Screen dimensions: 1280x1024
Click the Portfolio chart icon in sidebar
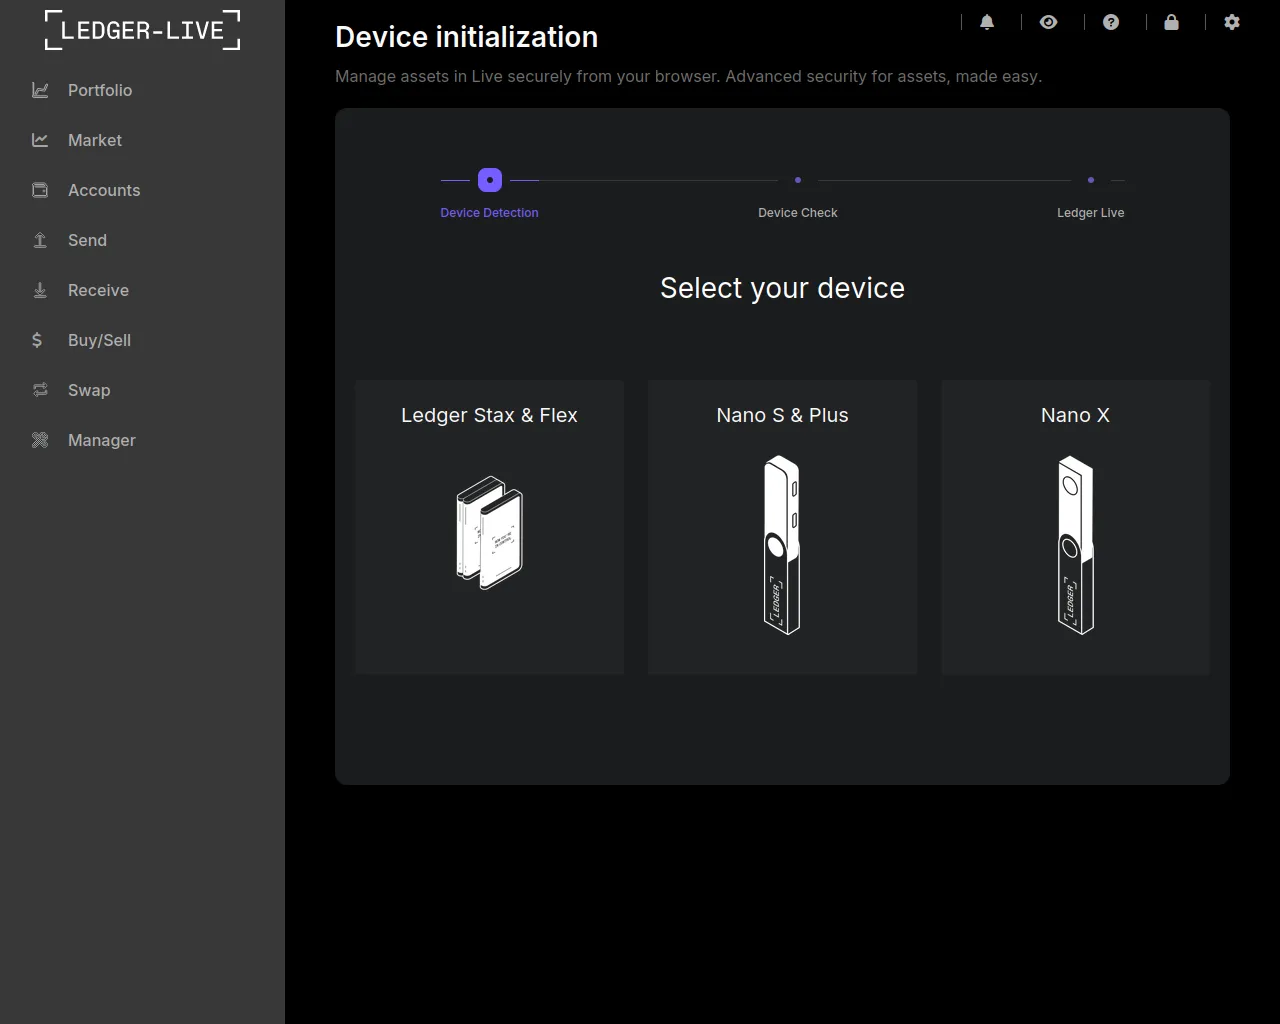pyautogui.click(x=40, y=90)
